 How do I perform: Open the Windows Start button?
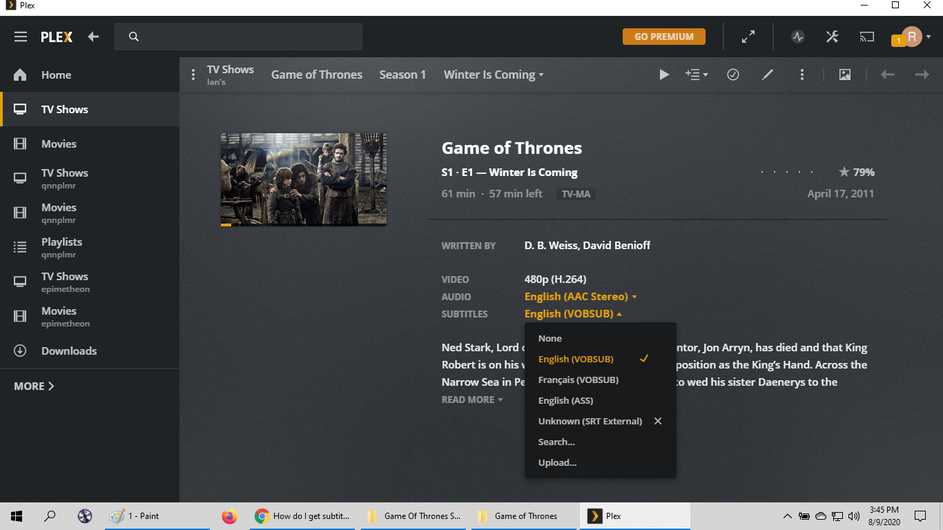pos(16,516)
